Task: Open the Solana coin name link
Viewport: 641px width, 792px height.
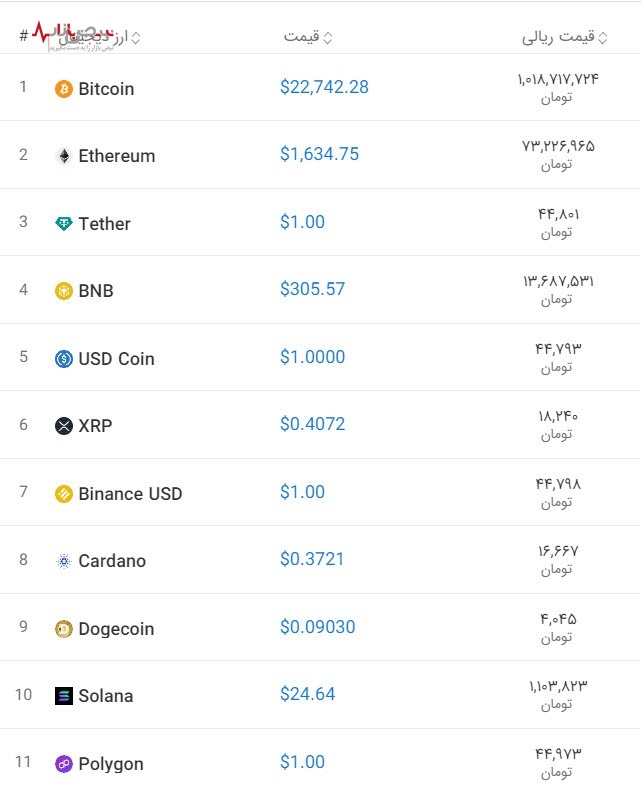Action: point(105,696)
